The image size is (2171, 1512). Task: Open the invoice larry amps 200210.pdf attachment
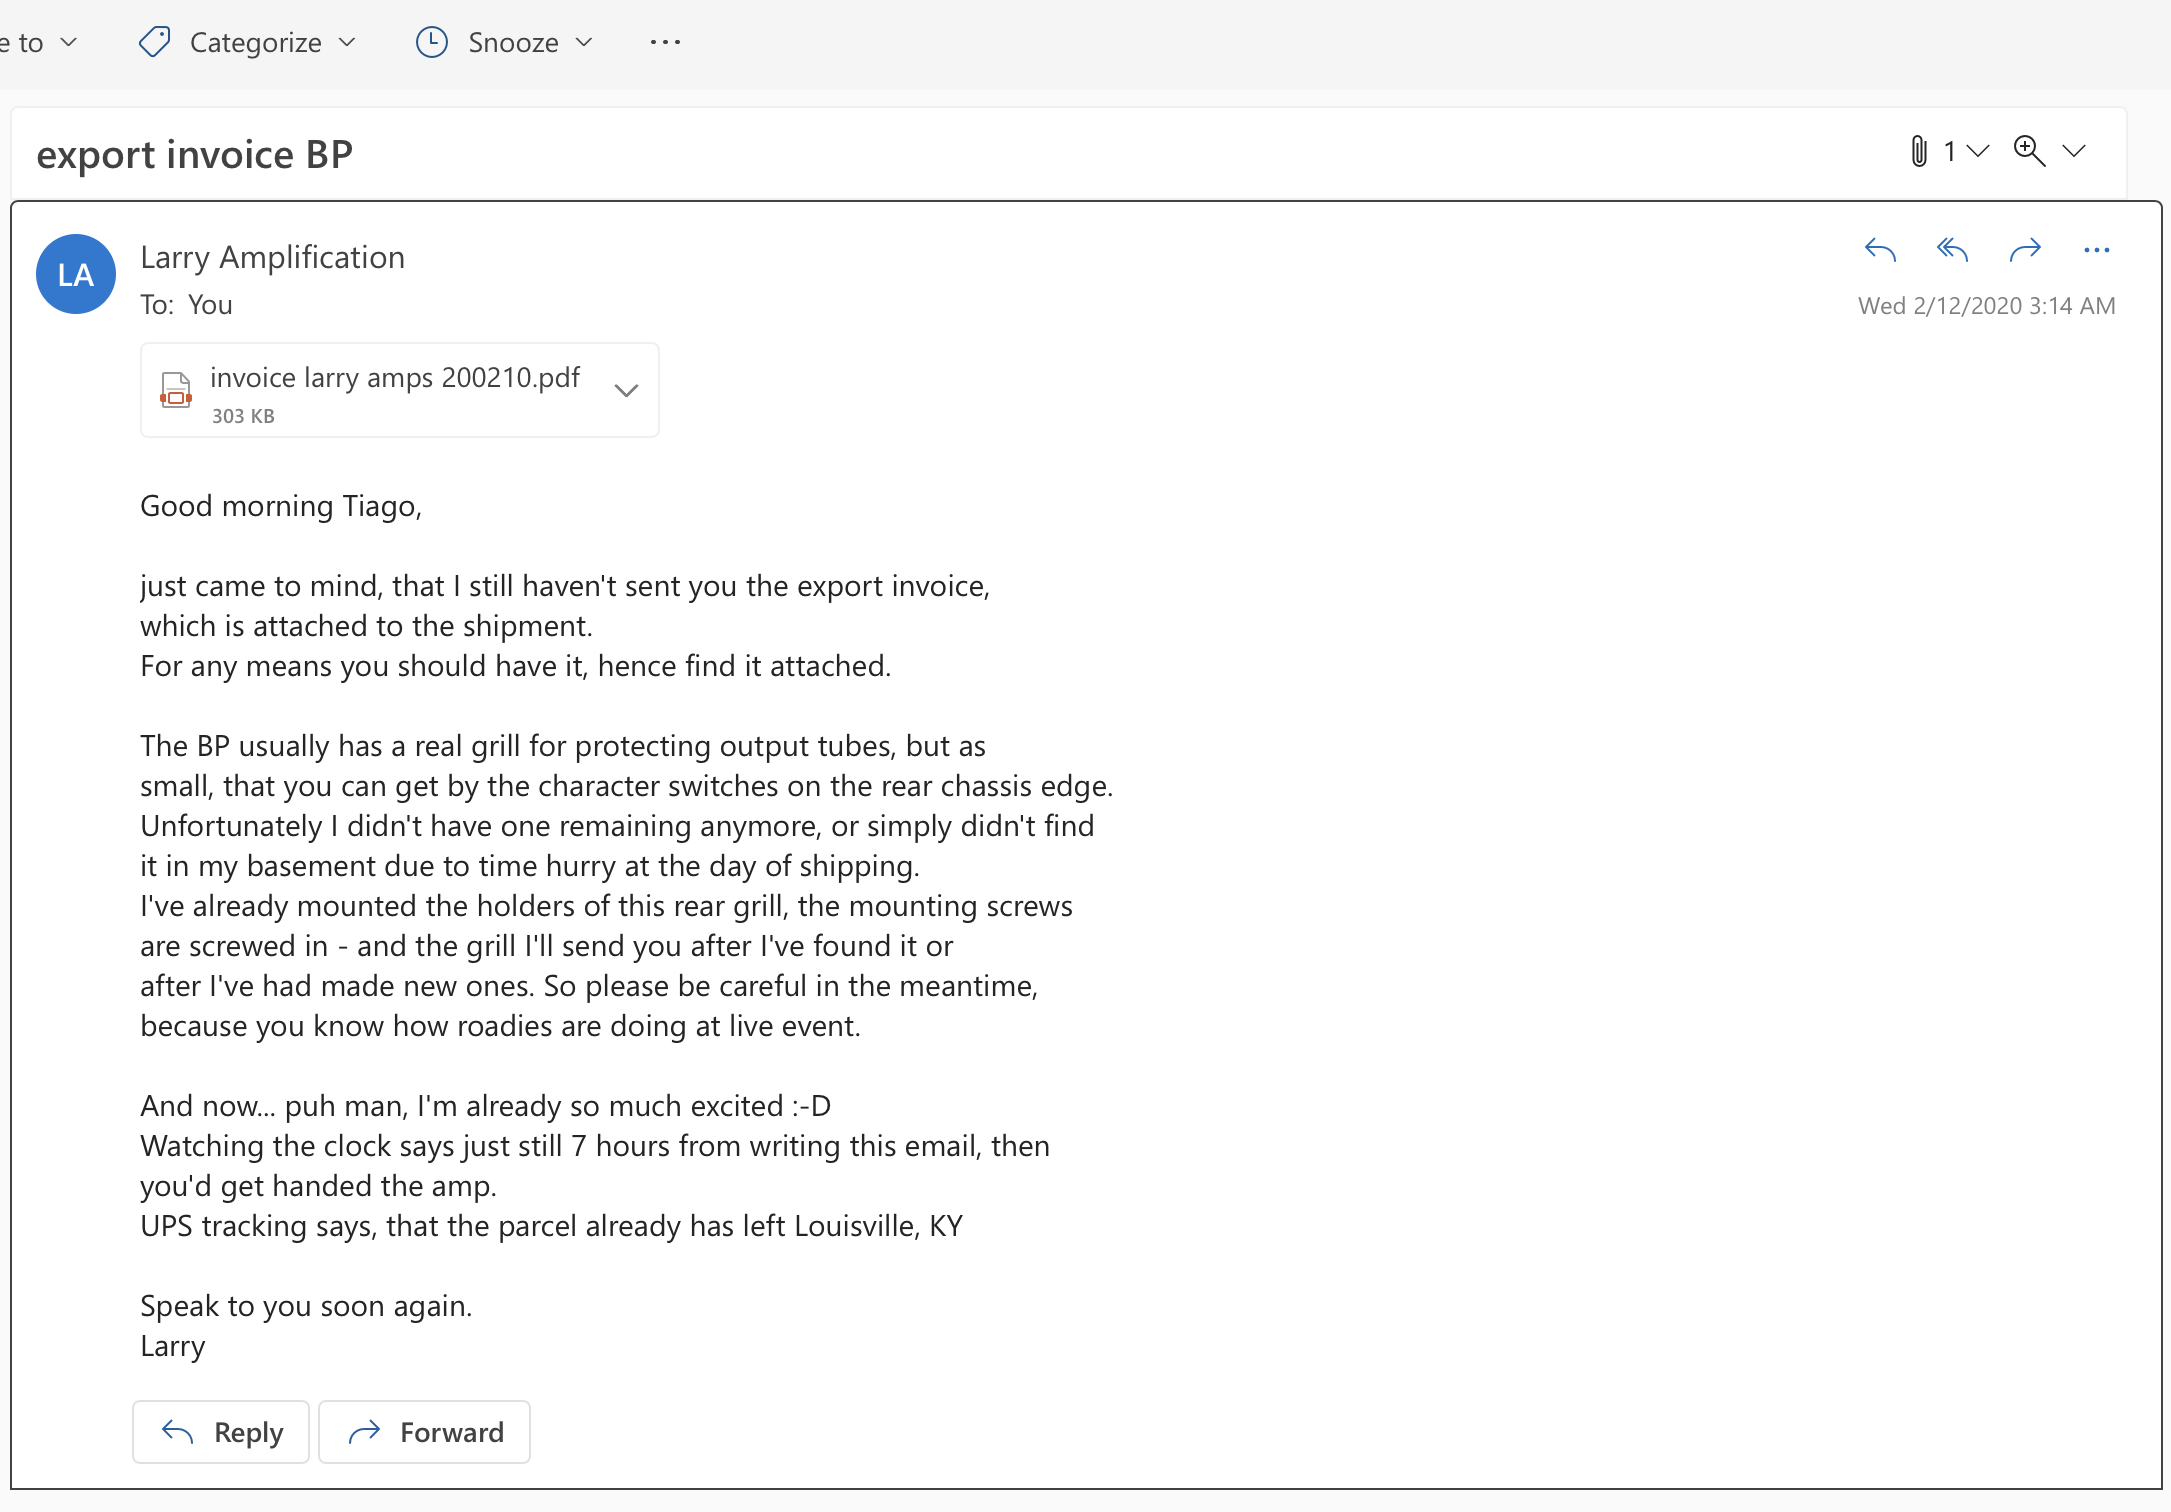[x=378, y=390]
